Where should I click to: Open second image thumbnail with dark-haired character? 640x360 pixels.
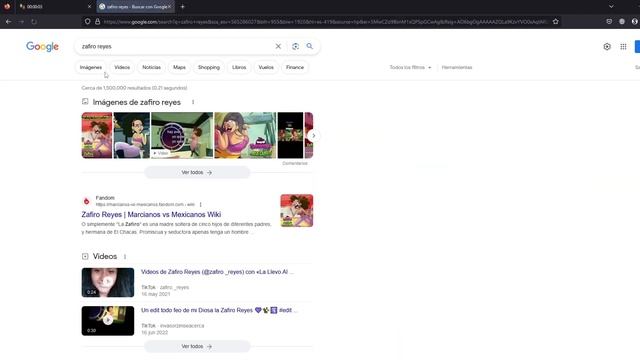pyautogui.click(x=131, y=135)
